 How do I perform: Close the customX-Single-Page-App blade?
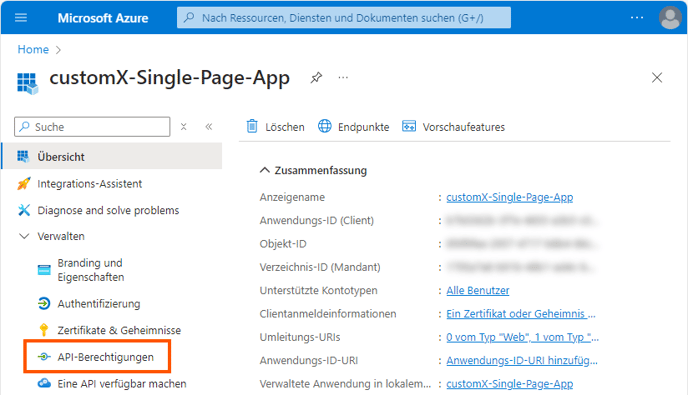[x=657, y=78]
